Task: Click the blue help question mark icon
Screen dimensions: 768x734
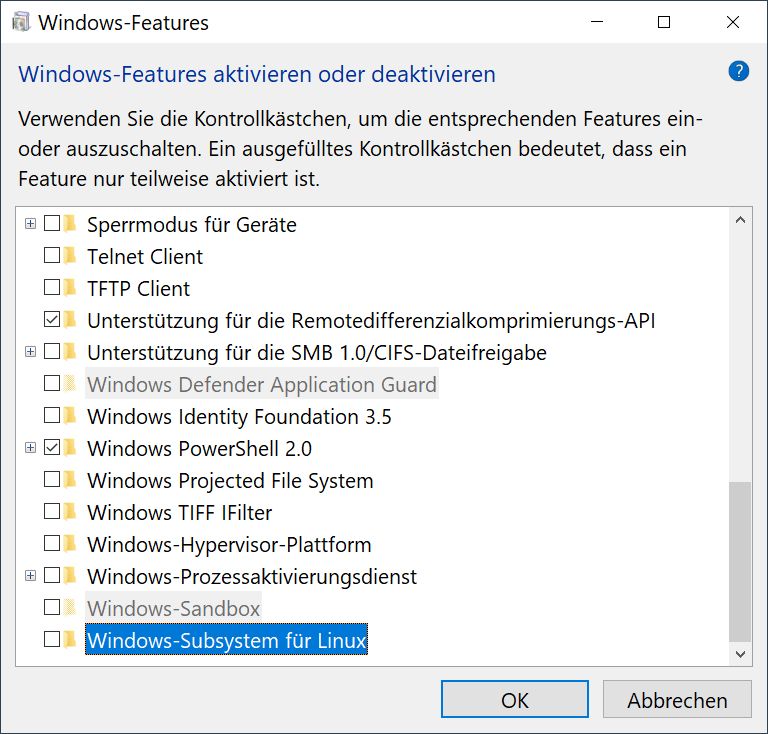Action: 738,71
